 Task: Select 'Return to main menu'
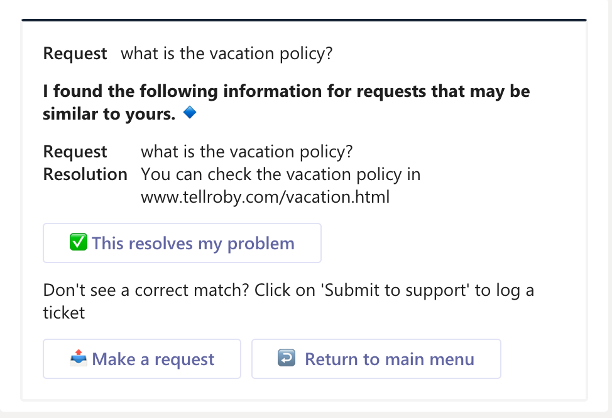point(376,359)
